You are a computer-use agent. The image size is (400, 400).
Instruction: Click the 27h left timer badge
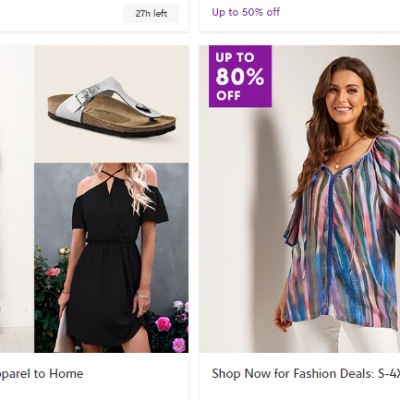(151, 14)
